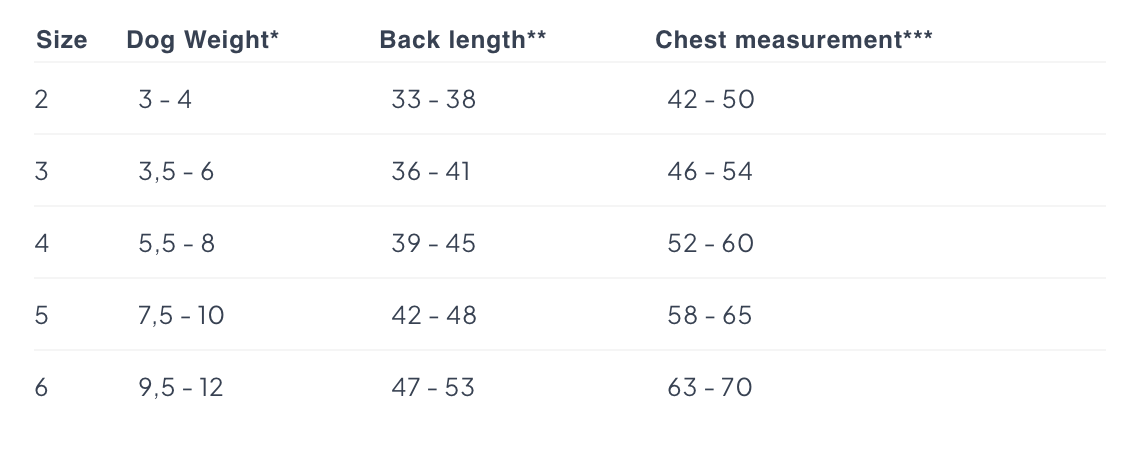This screenshot has height=458, width=1126.
Task: Click the 39 - 45 back length cell
Action: coord(434,243)
